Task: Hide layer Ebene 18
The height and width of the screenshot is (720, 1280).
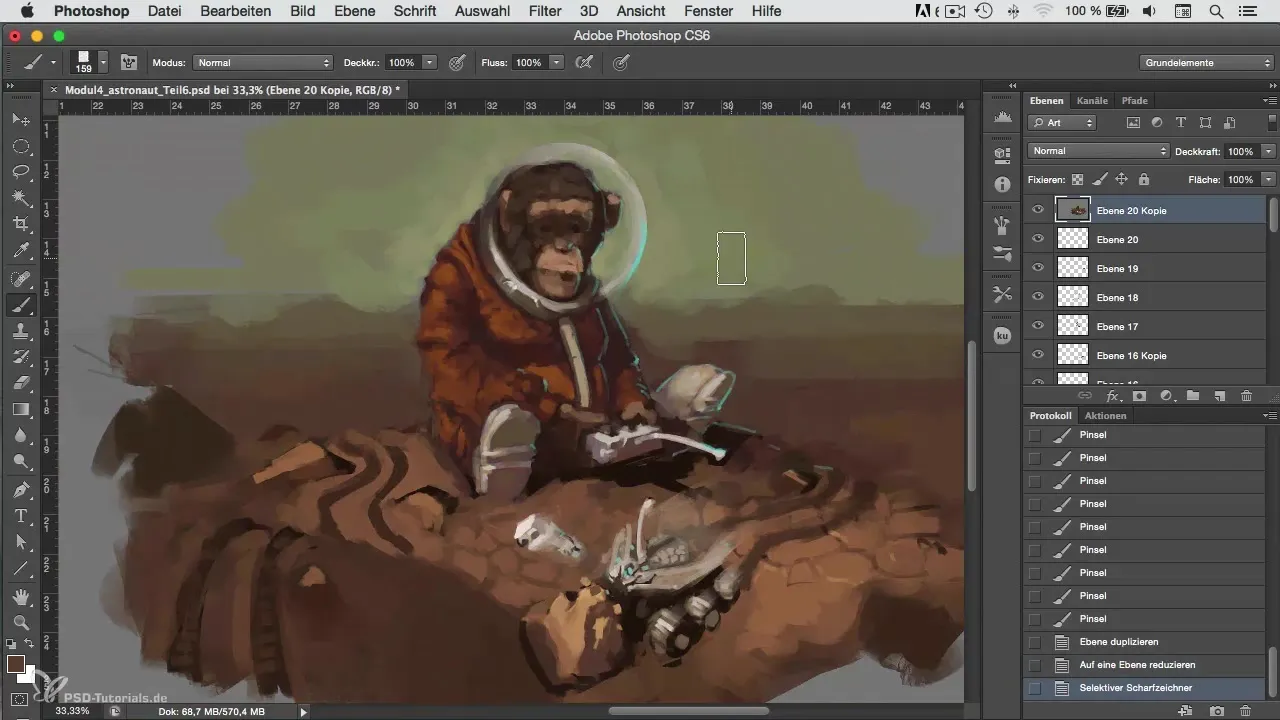Action: click(x=1038, y=298)
